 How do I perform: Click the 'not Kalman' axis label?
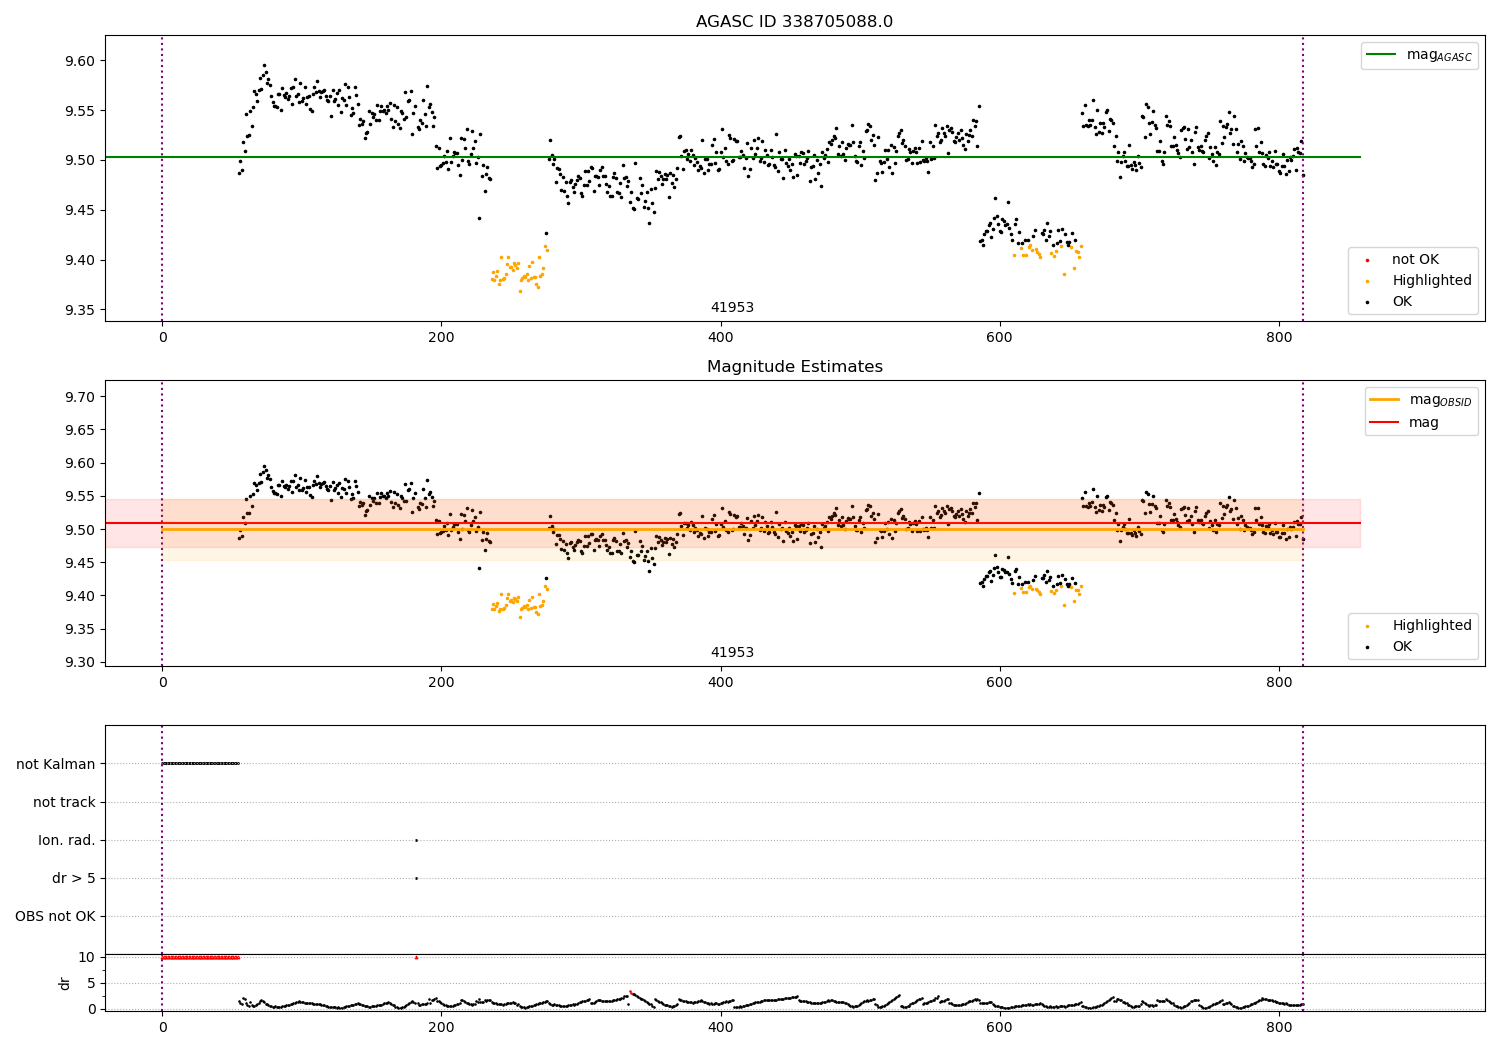[56, 765]
